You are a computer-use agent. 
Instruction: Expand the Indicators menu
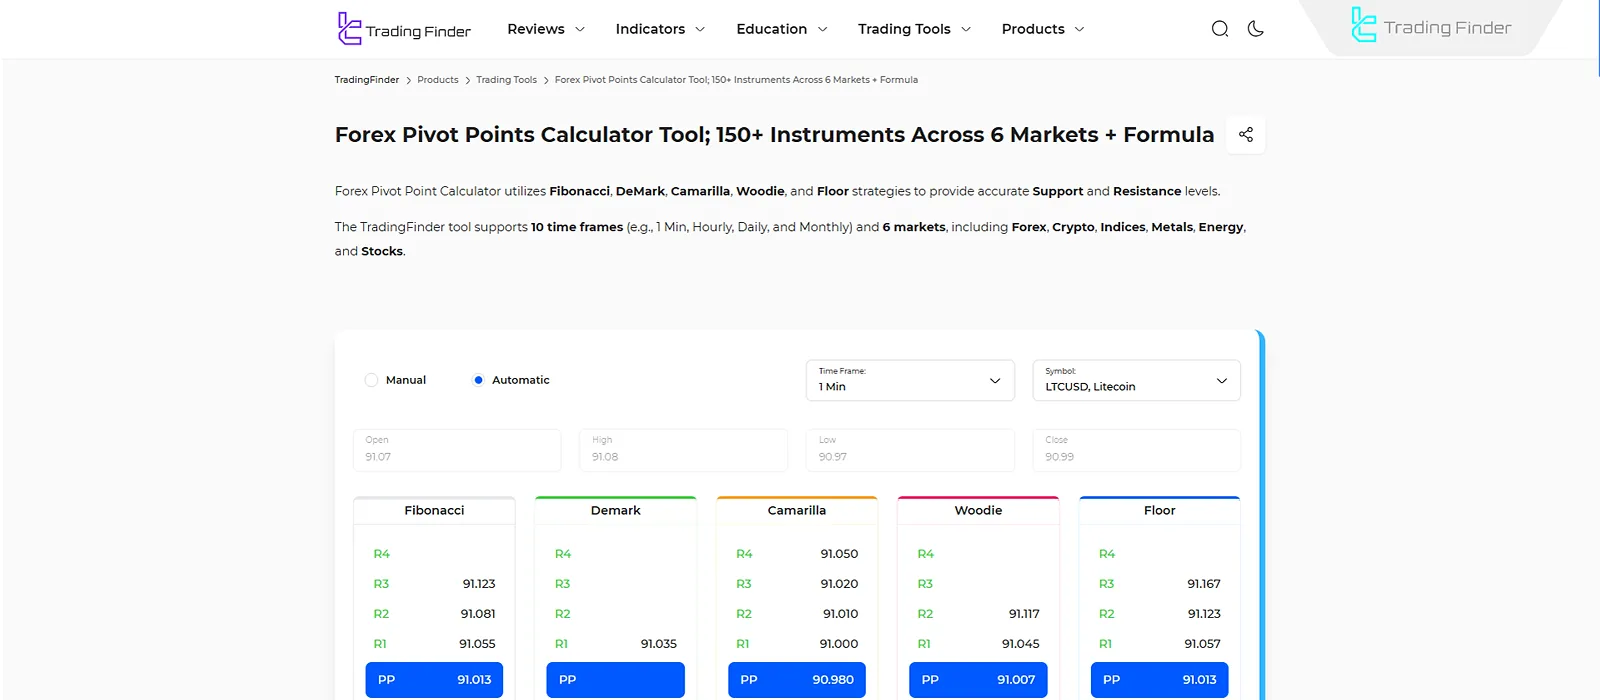coord(661,29)
